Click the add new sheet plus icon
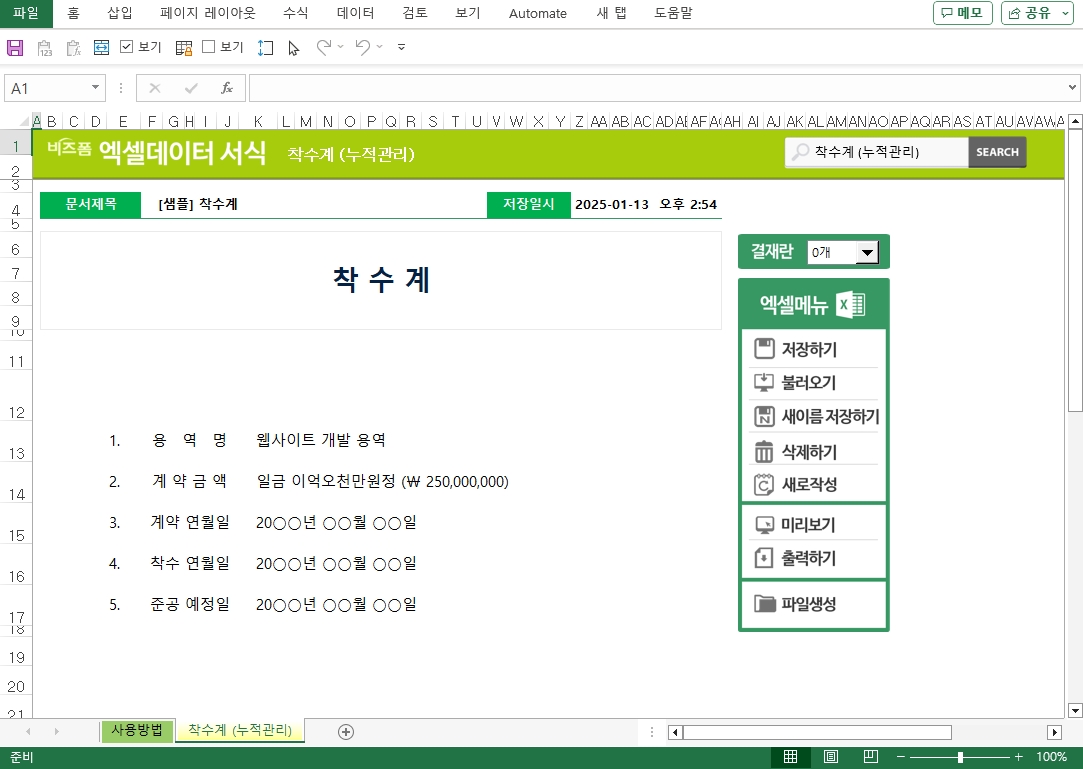 point(346,732)
